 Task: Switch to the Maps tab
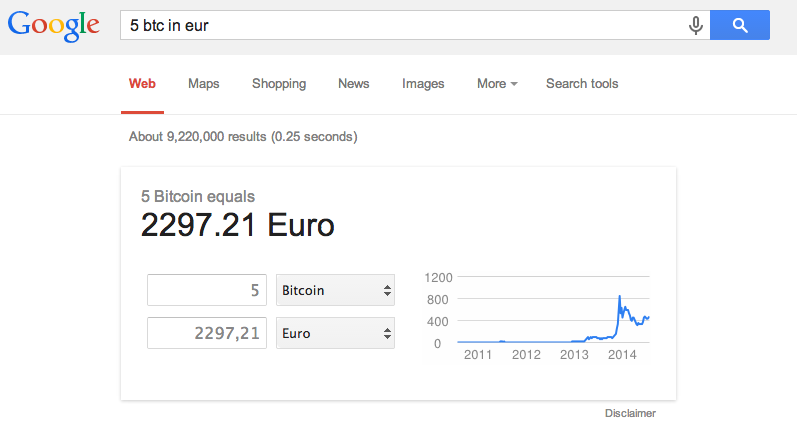203,84
